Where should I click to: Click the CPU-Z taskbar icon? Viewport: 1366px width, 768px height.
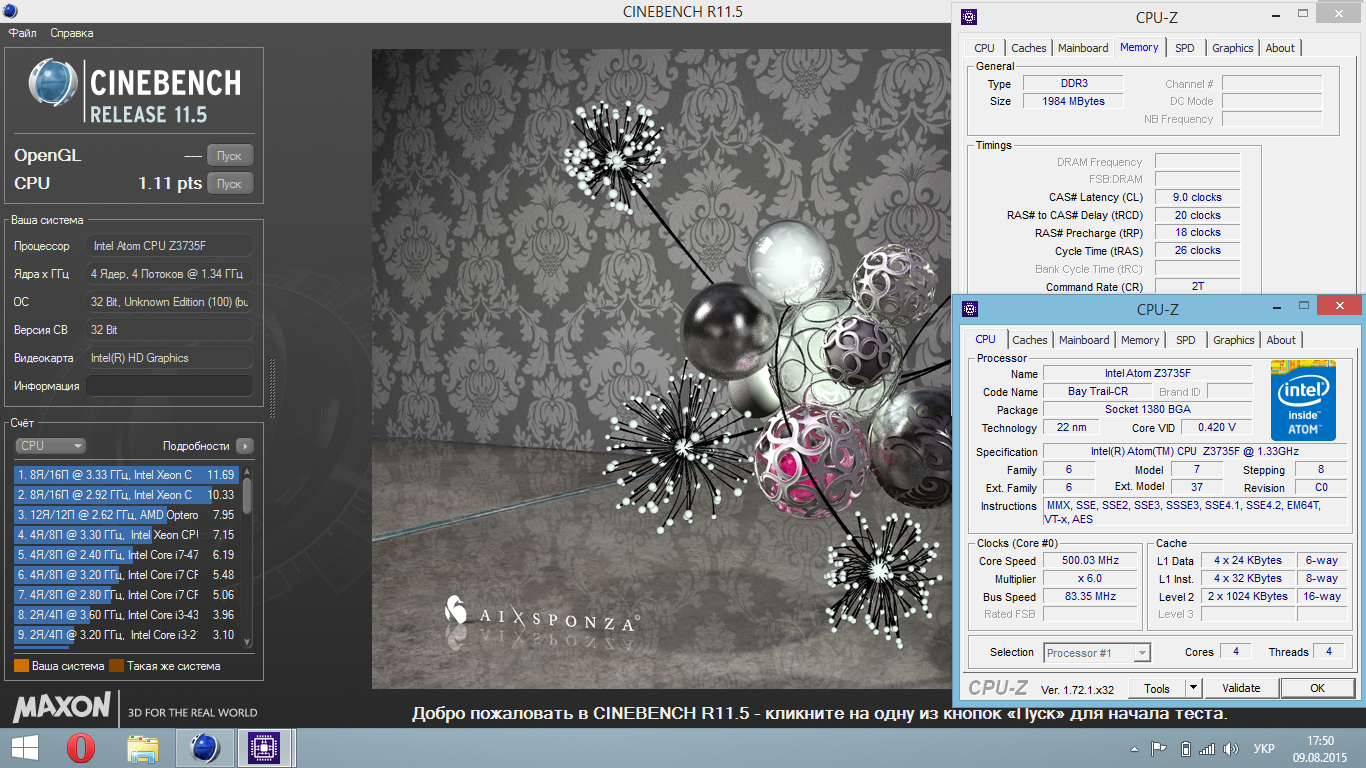point(264,748)
